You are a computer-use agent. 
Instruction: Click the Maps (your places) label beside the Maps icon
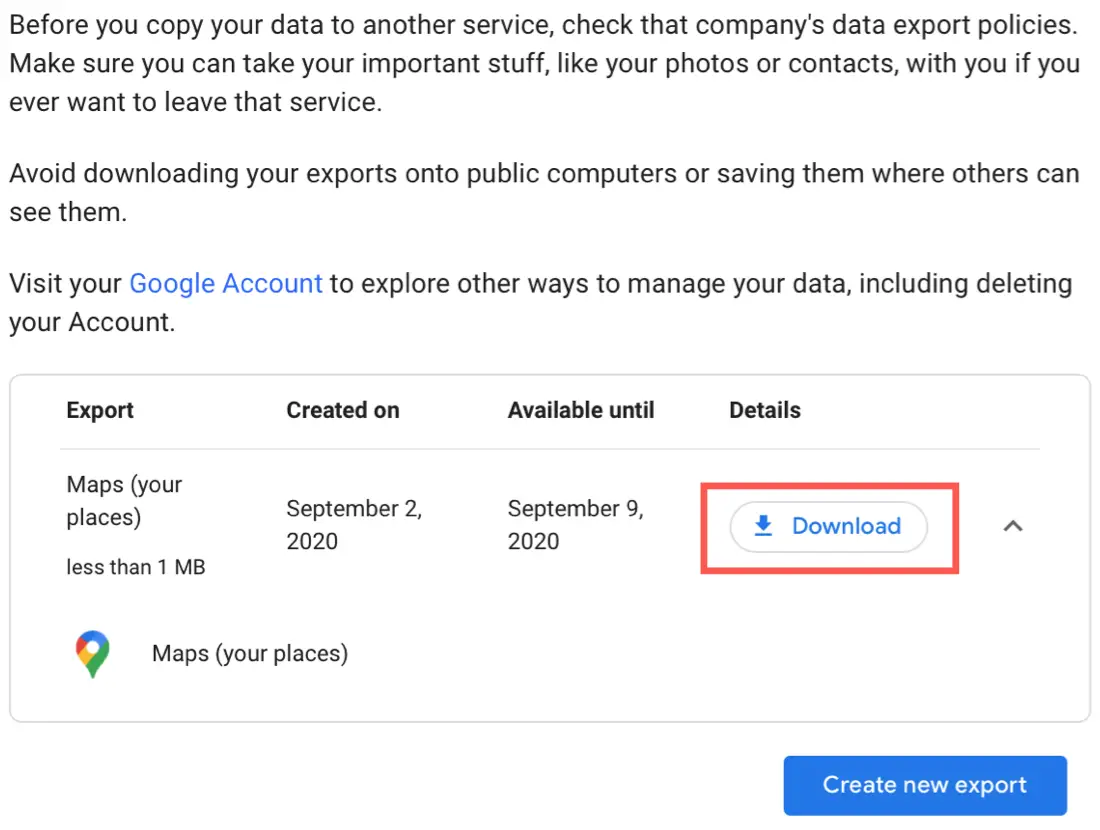coord(250,654)
